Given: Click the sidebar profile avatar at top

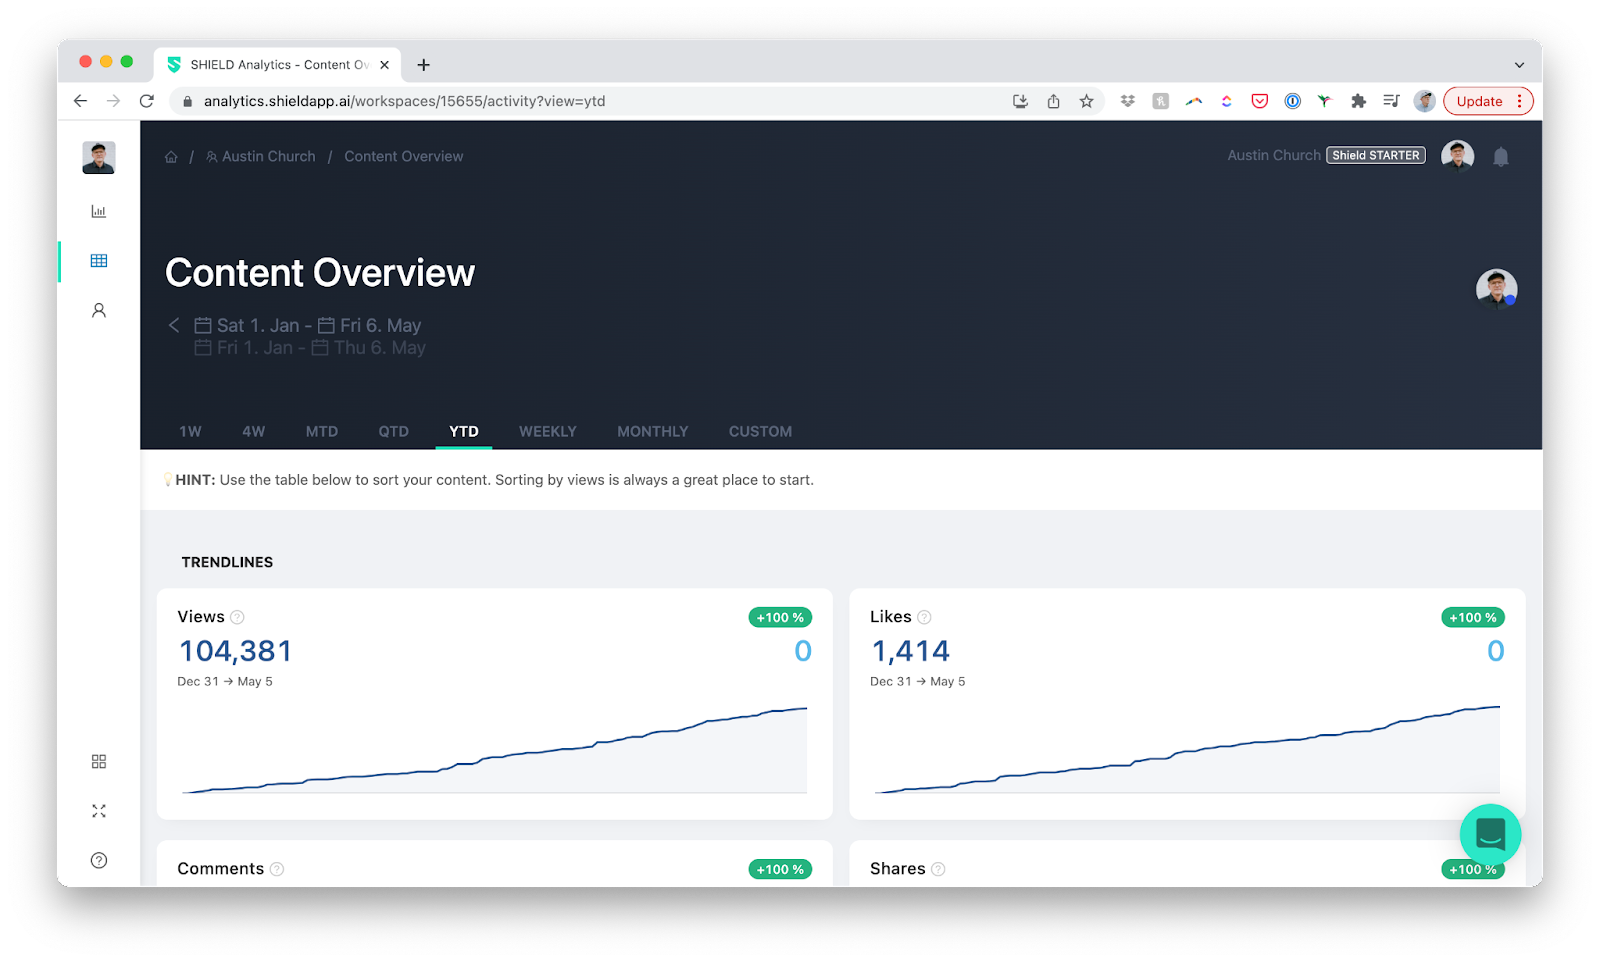Looking at the screenshot, I should (x=99, y=158).
